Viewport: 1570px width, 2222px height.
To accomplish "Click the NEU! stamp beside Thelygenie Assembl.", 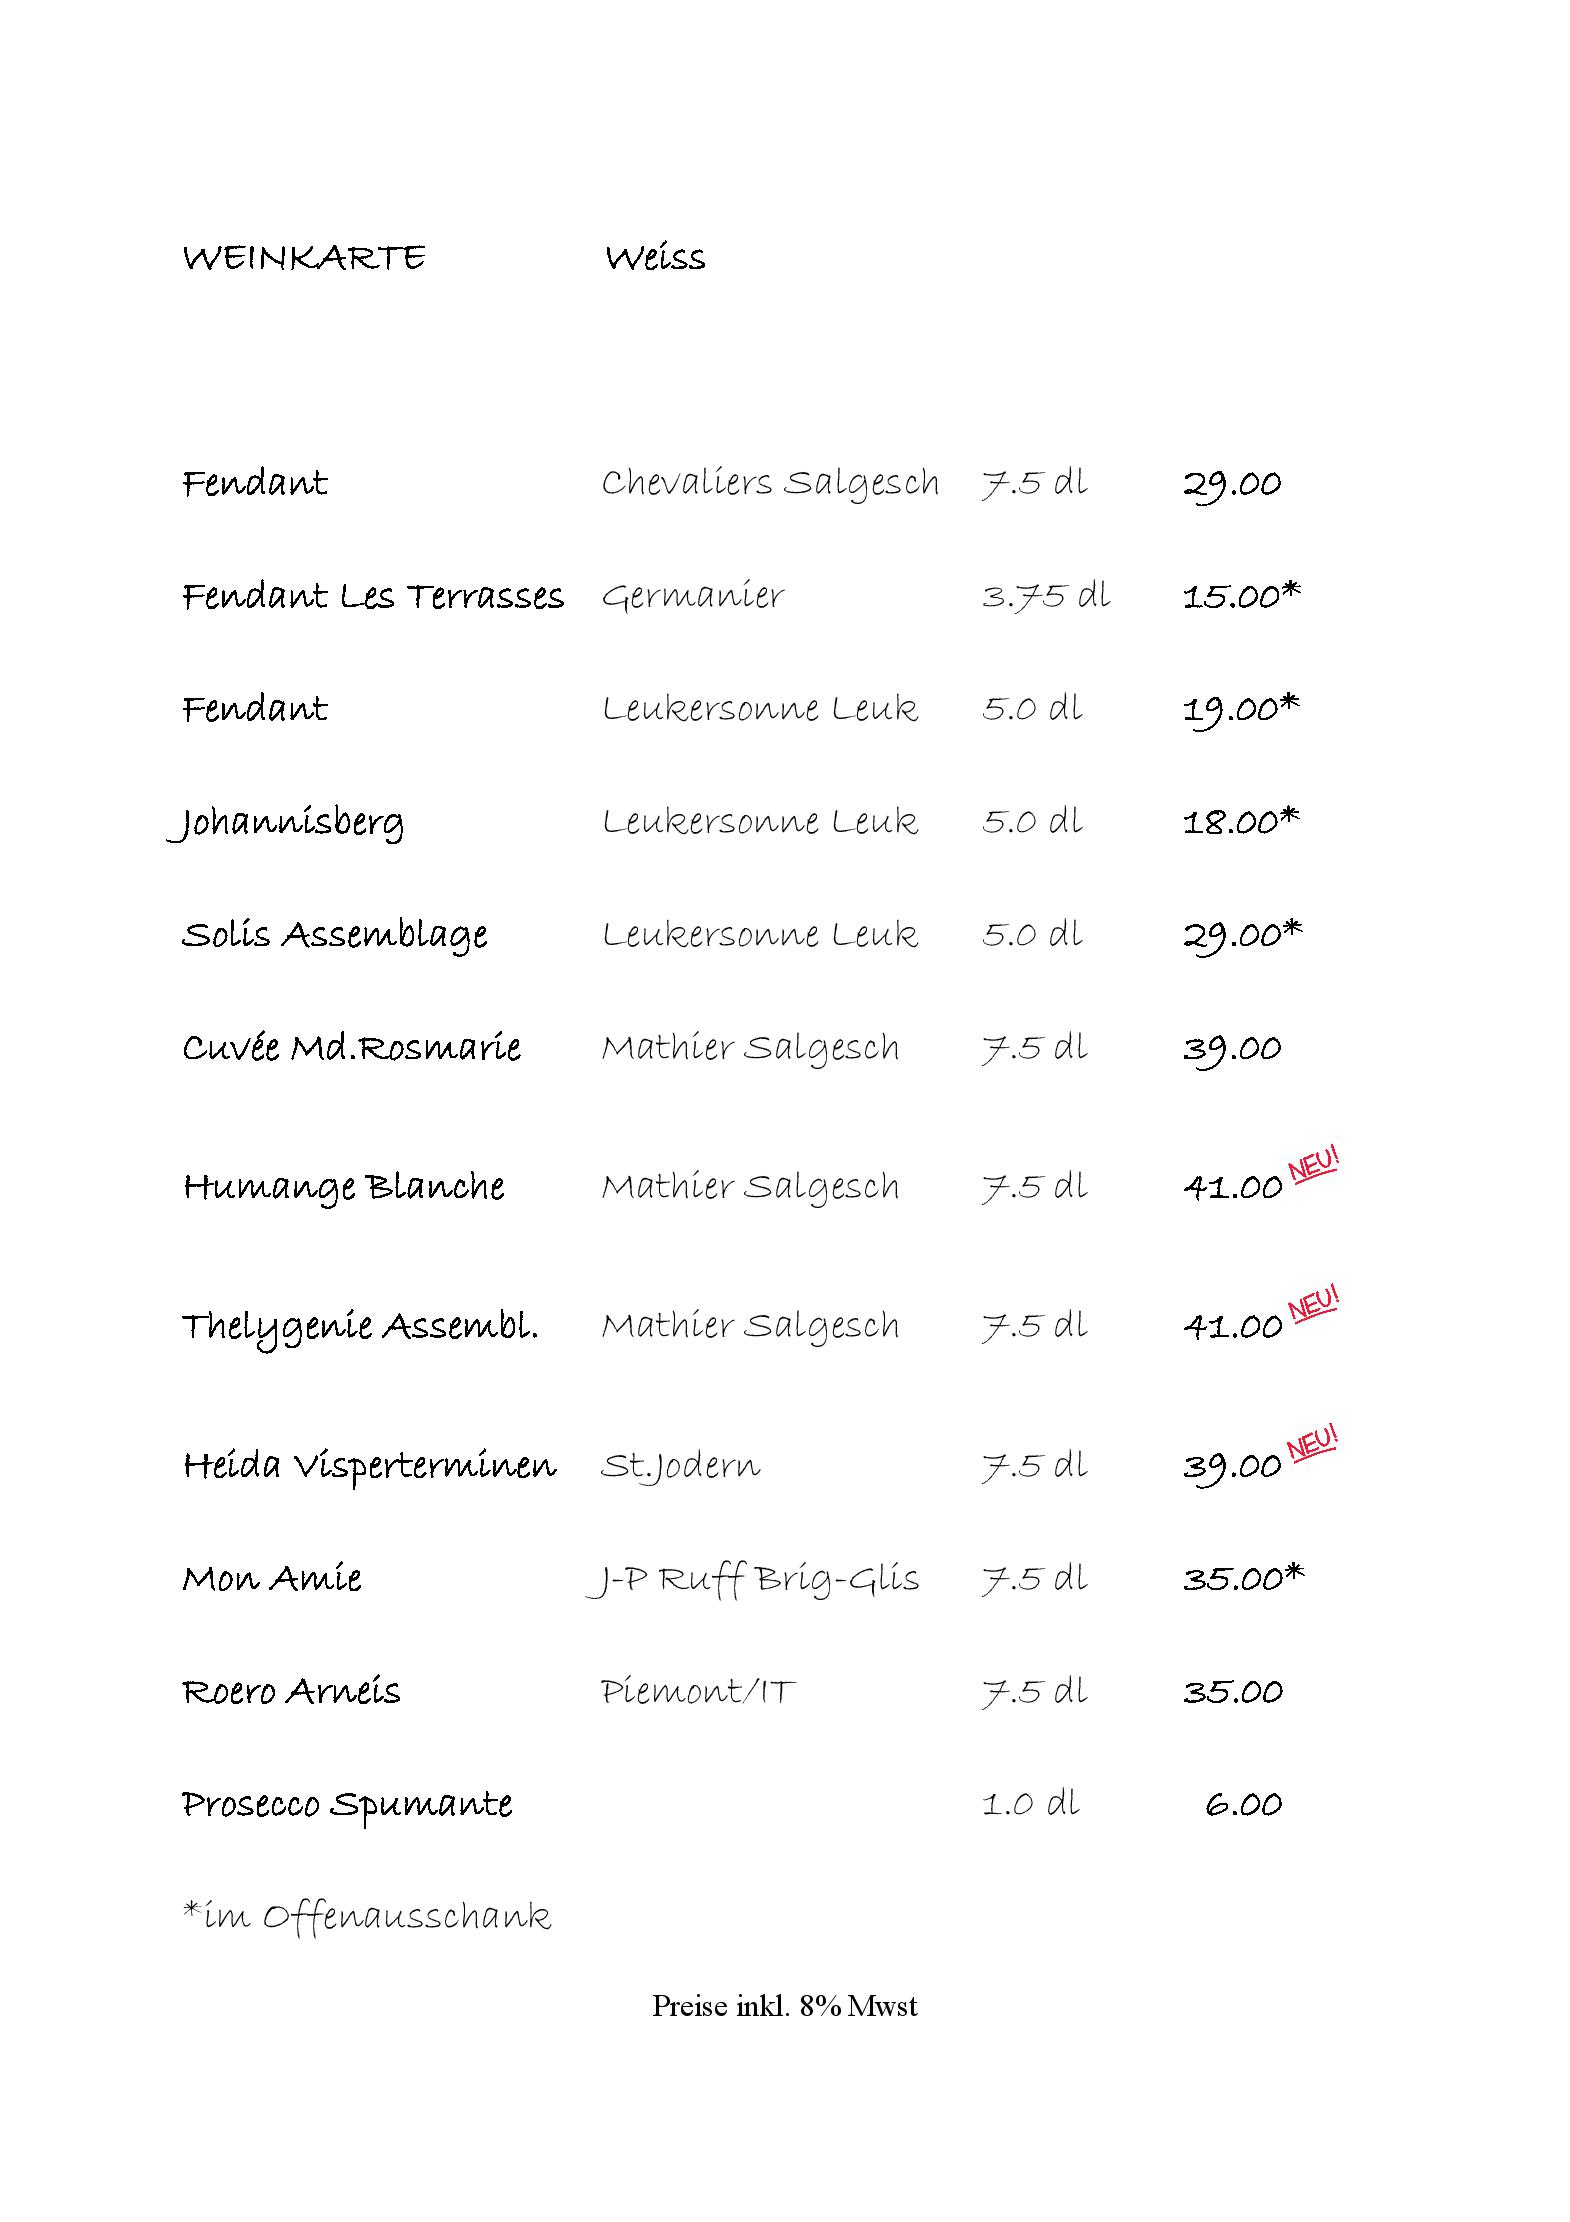I will coord(1313,1305).
